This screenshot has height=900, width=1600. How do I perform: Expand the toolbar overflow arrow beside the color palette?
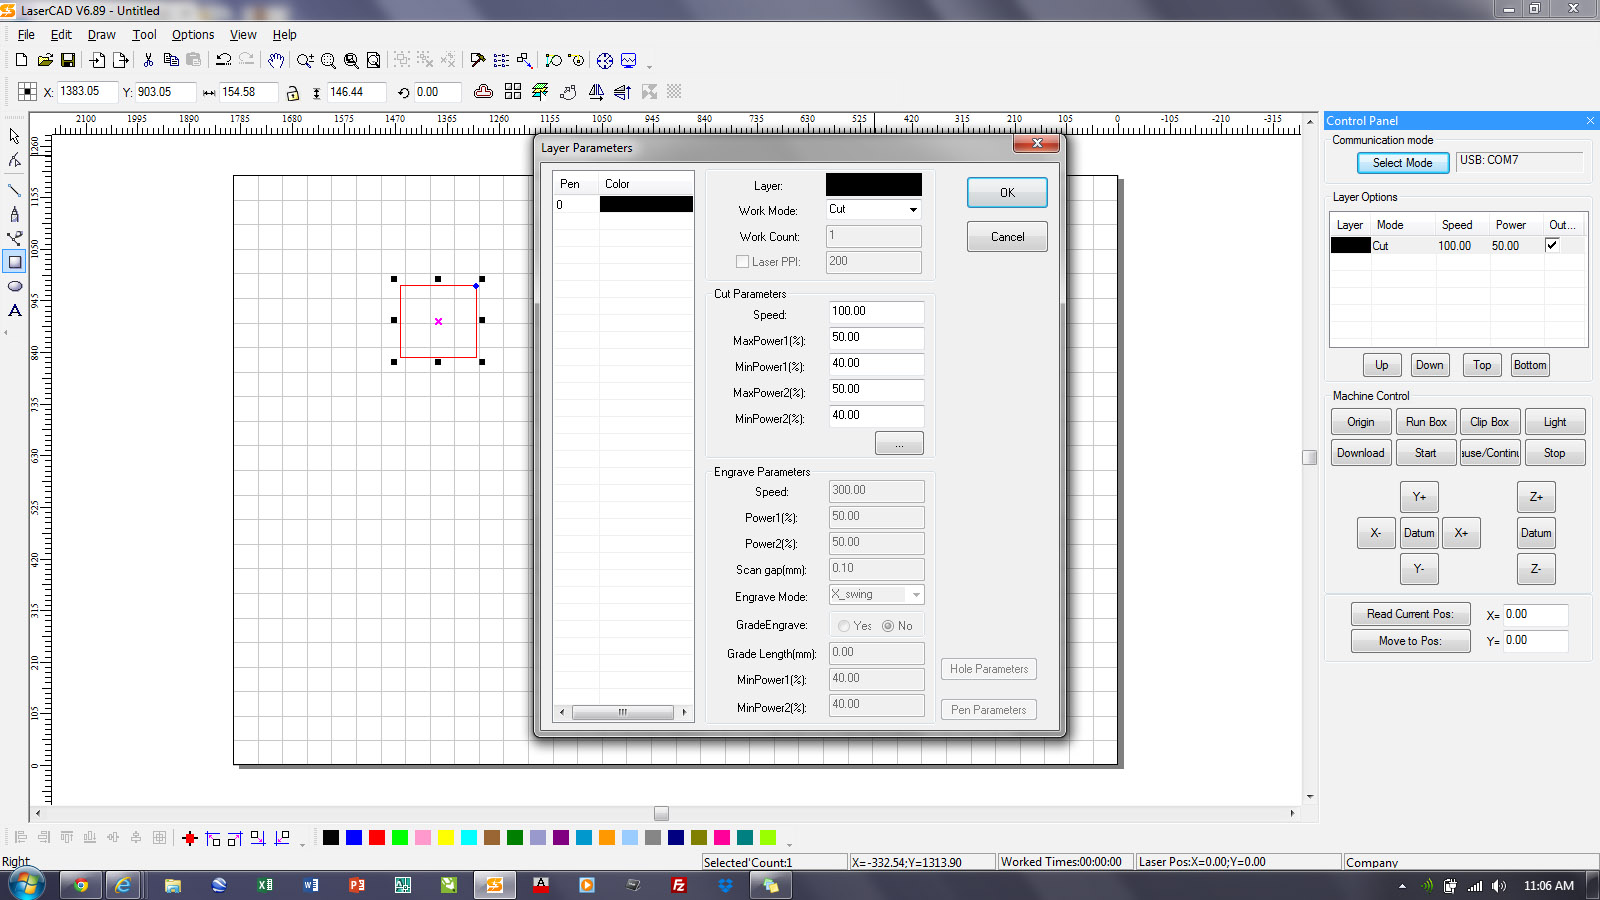coord(789,843)
